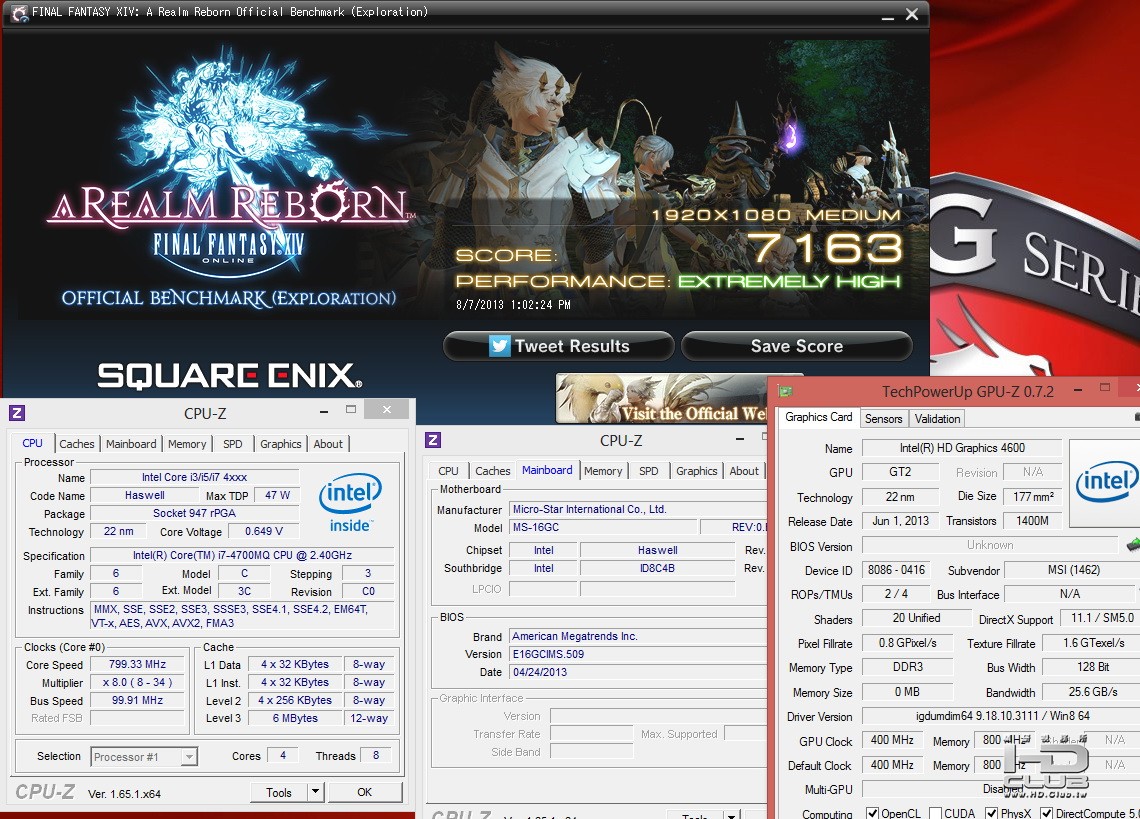Switch to the Sensors tab in GPU-Z
The height and width of the screenshot is (819, 1140).
tap(883, 418)
